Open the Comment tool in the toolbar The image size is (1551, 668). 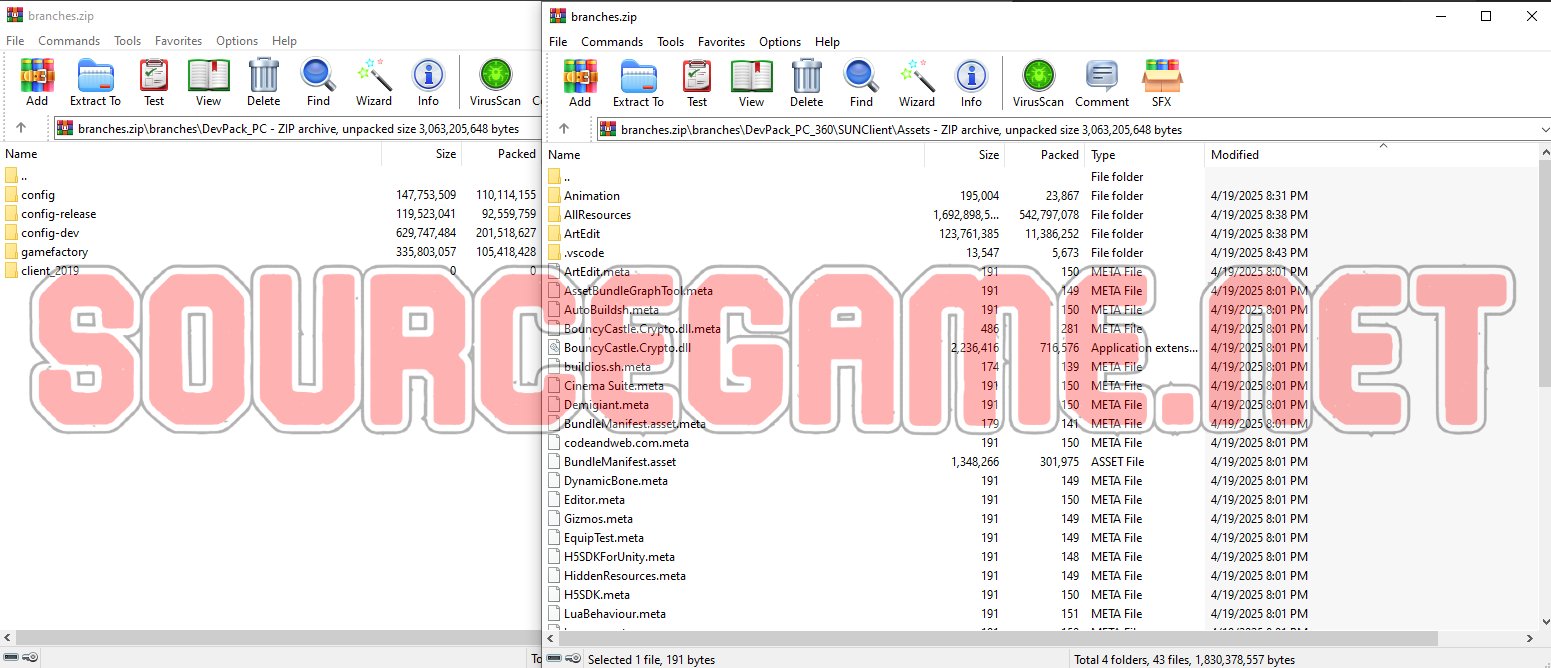tap(1101, 83)
